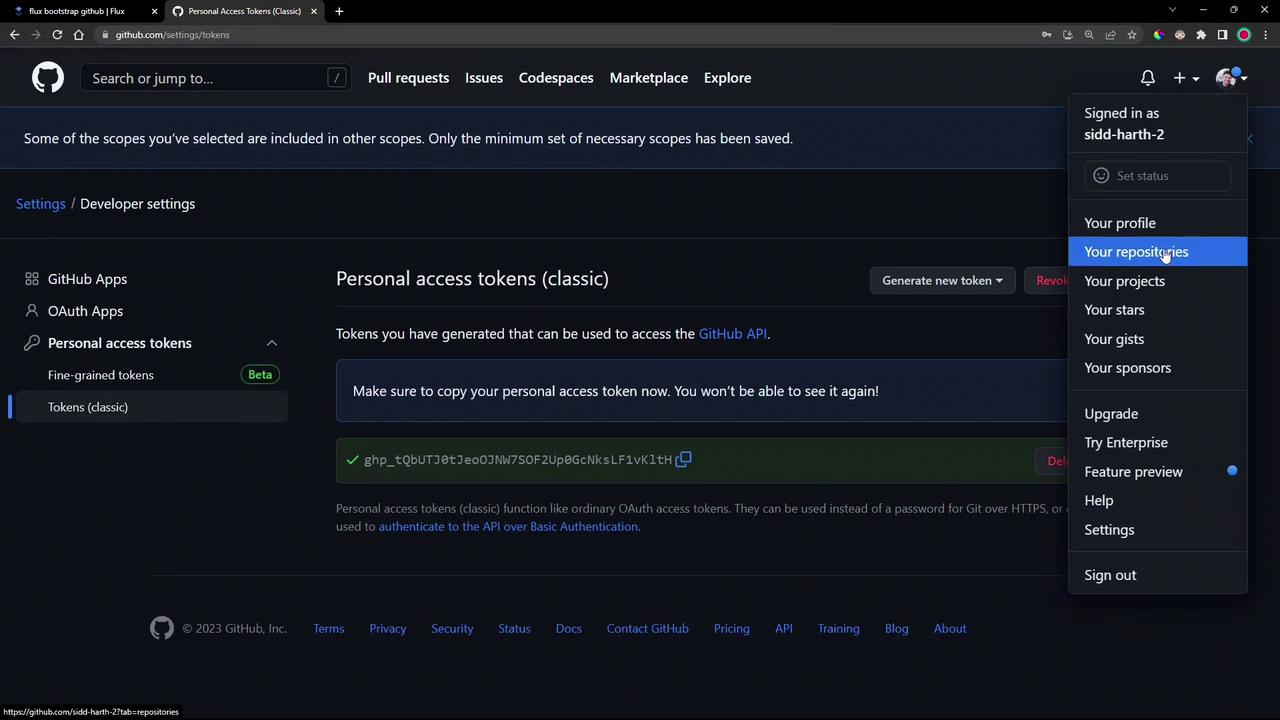Click the Settings breadcrumb link
The image size is (1280, 720).
point(40,204)
